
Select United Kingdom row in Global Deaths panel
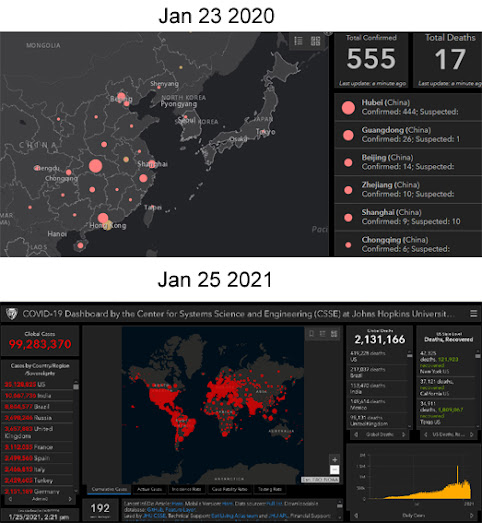378,420
